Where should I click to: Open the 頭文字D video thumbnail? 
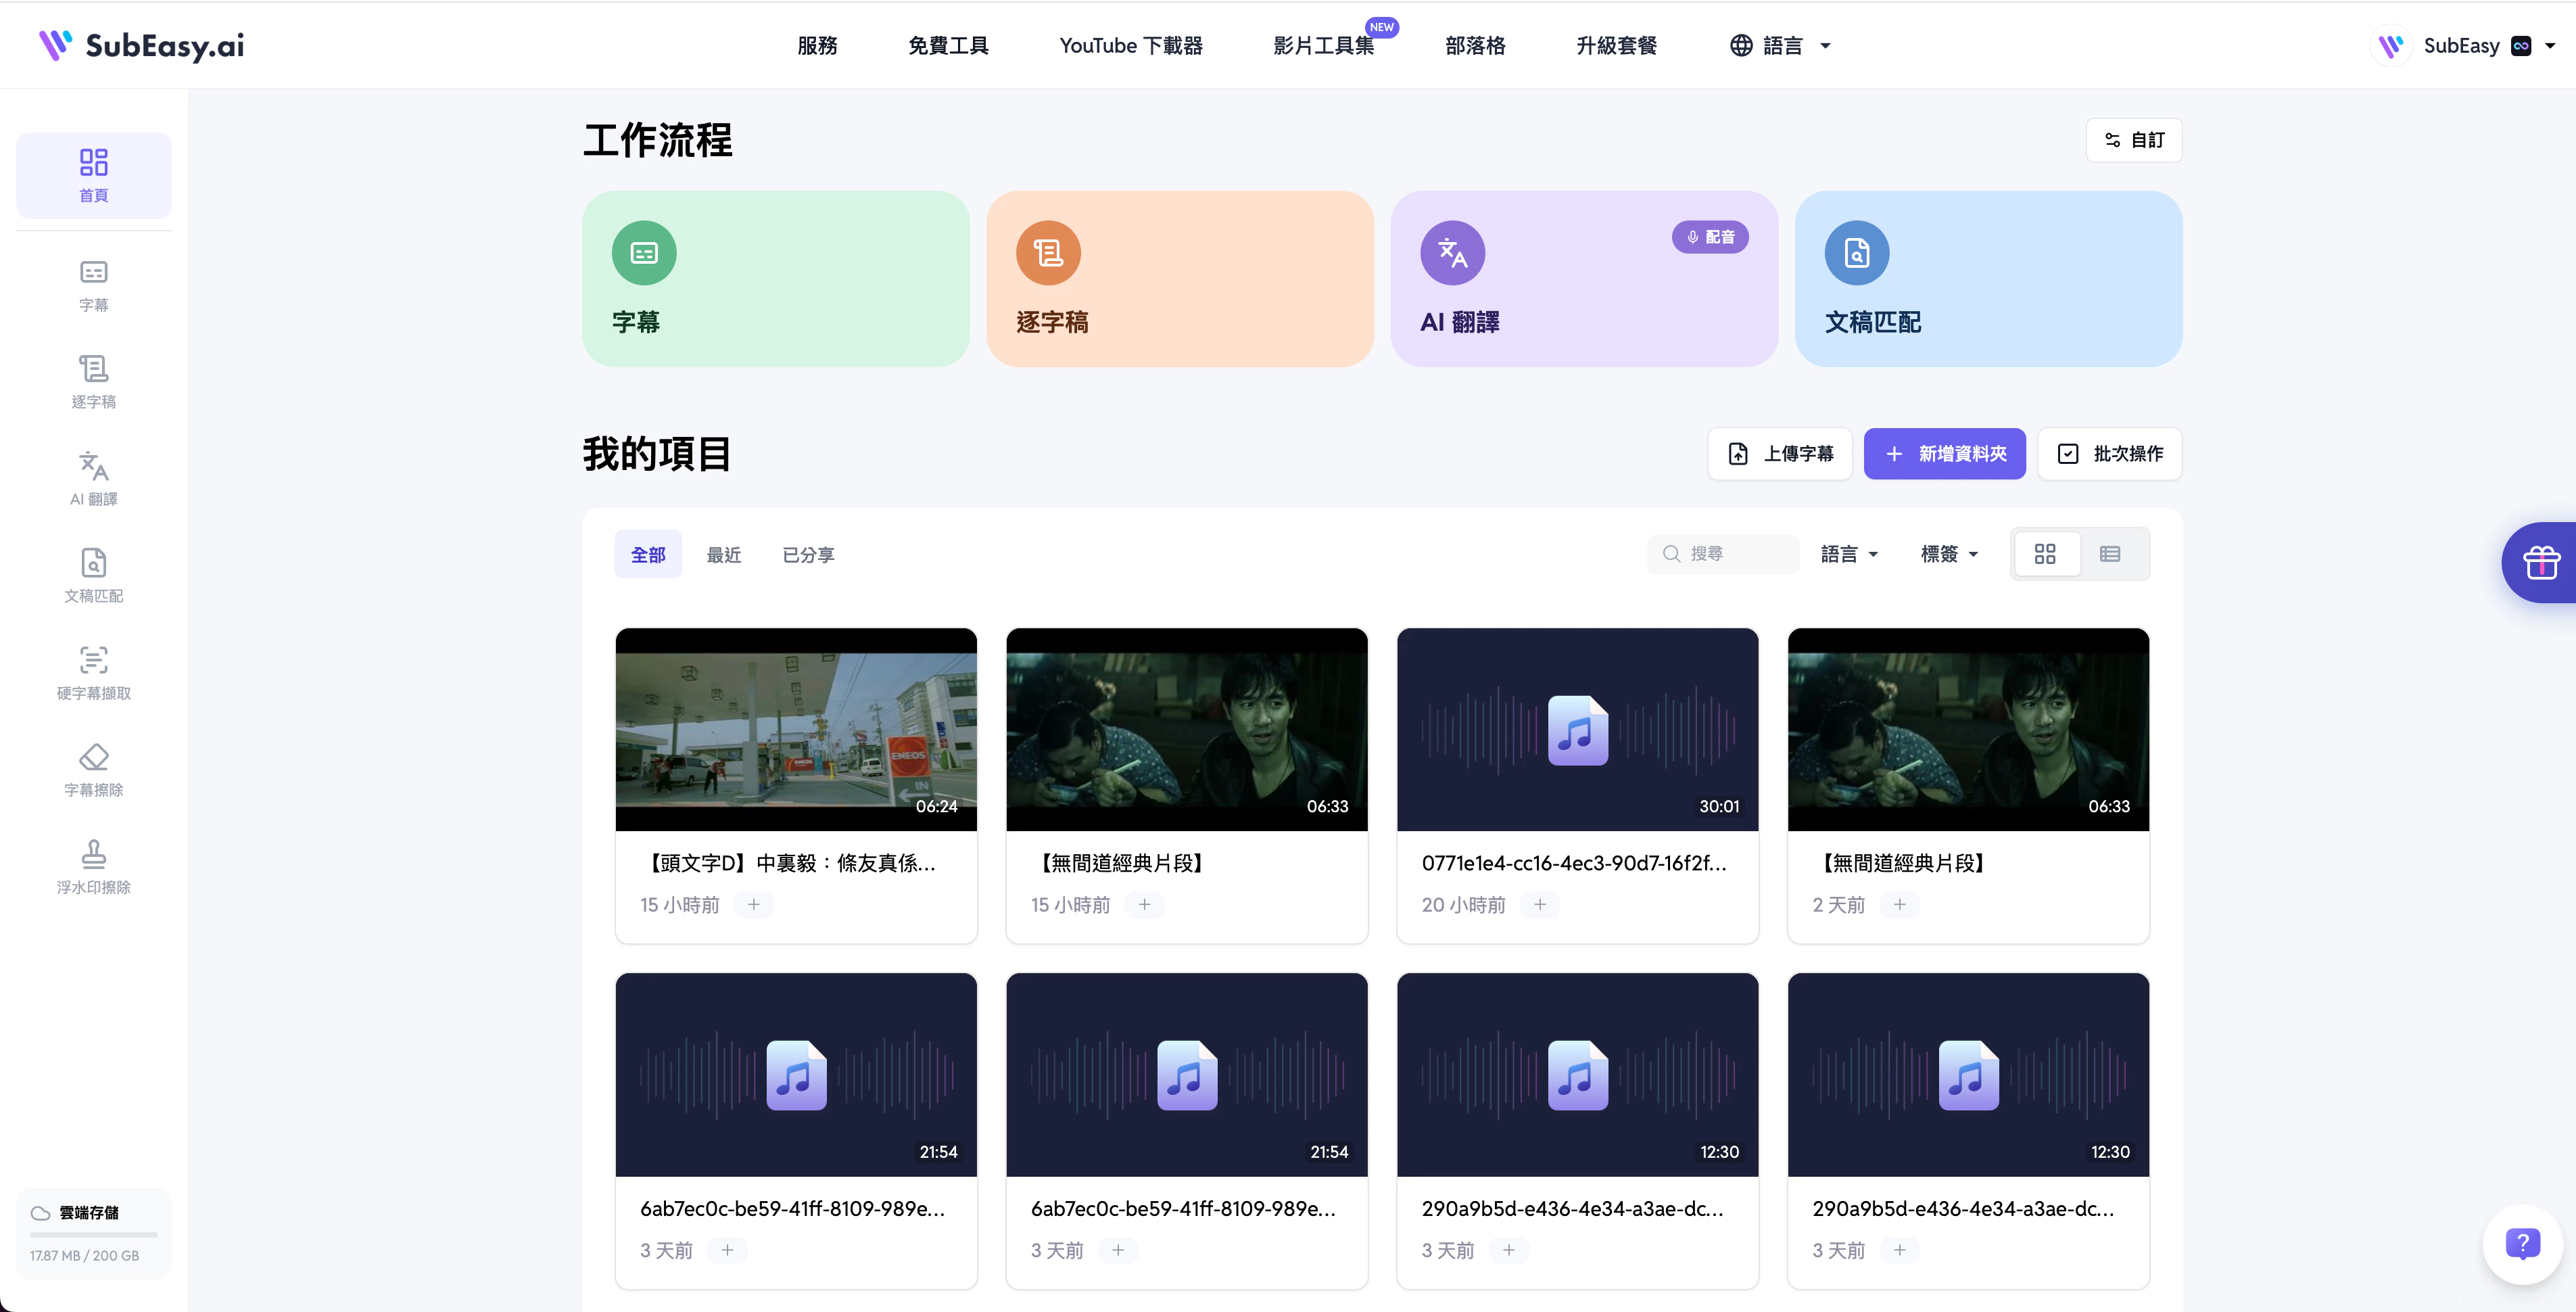pyautogui.click(x=796, y=730)
